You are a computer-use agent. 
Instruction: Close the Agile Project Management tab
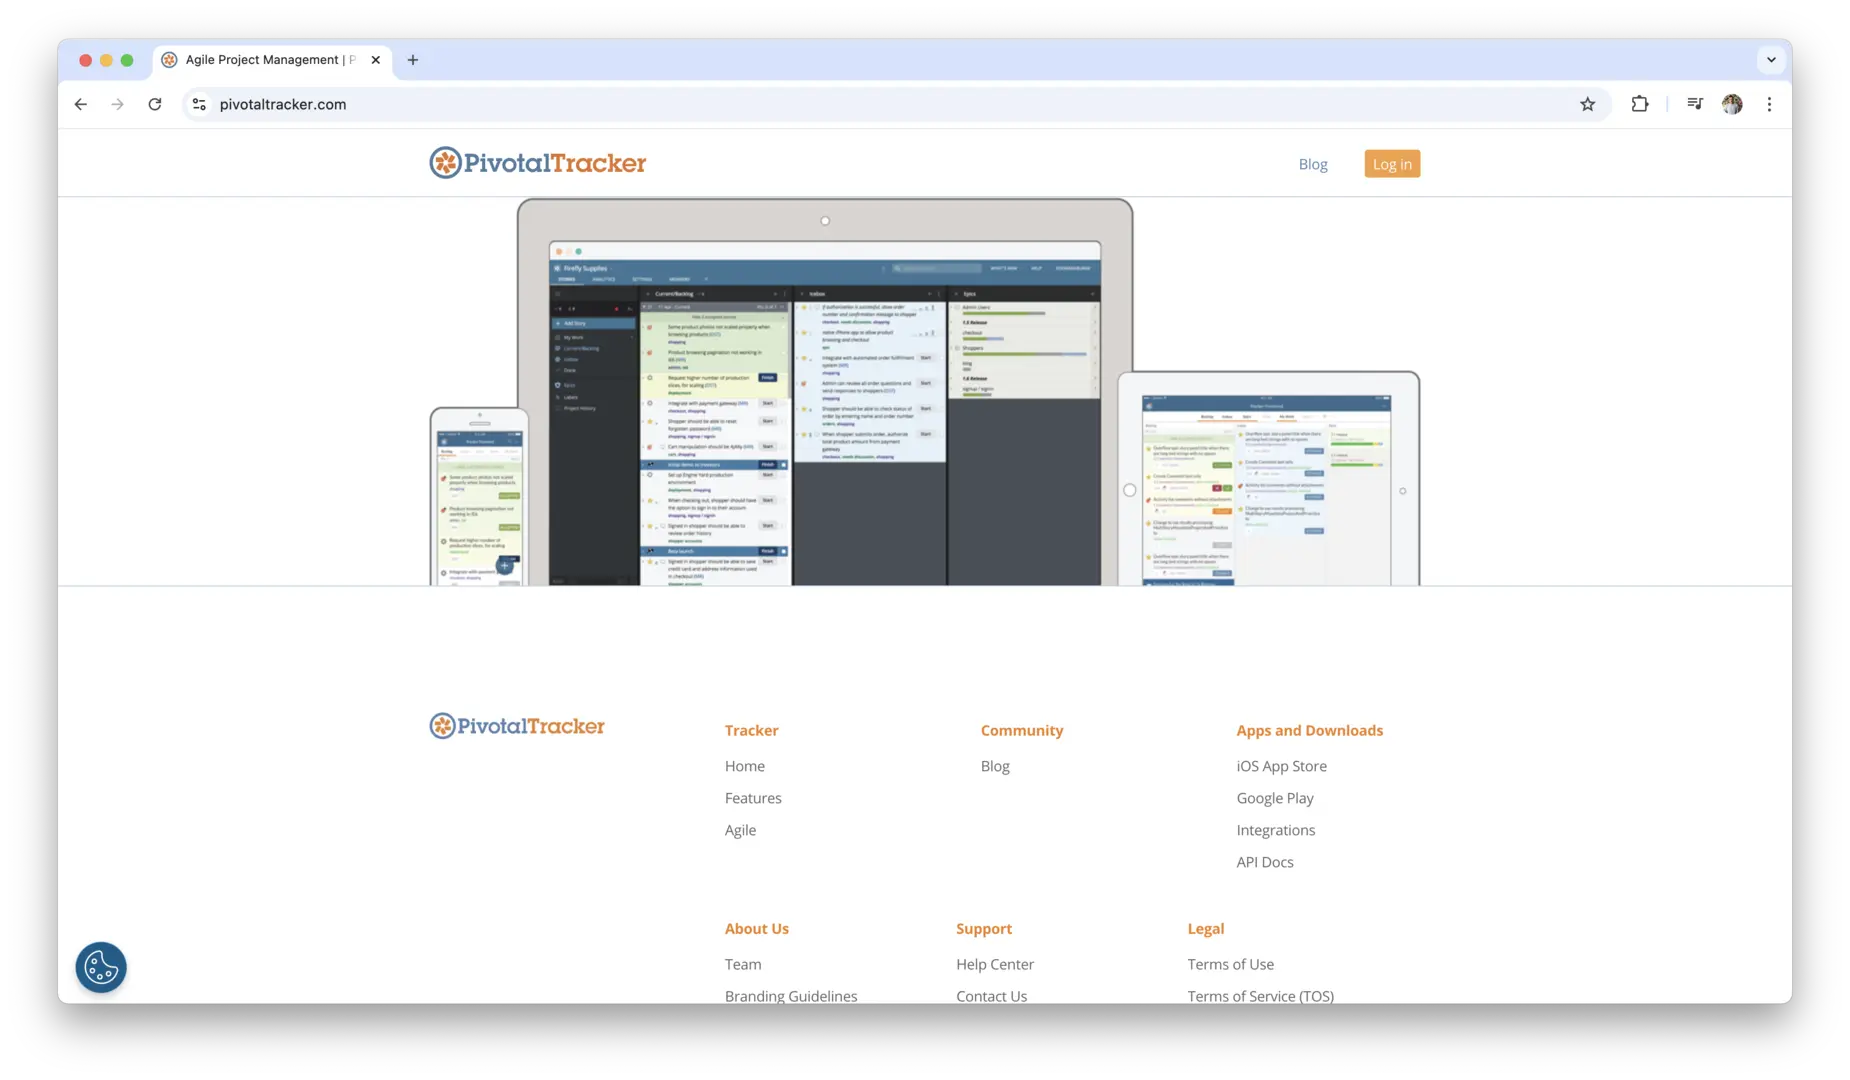376,60
